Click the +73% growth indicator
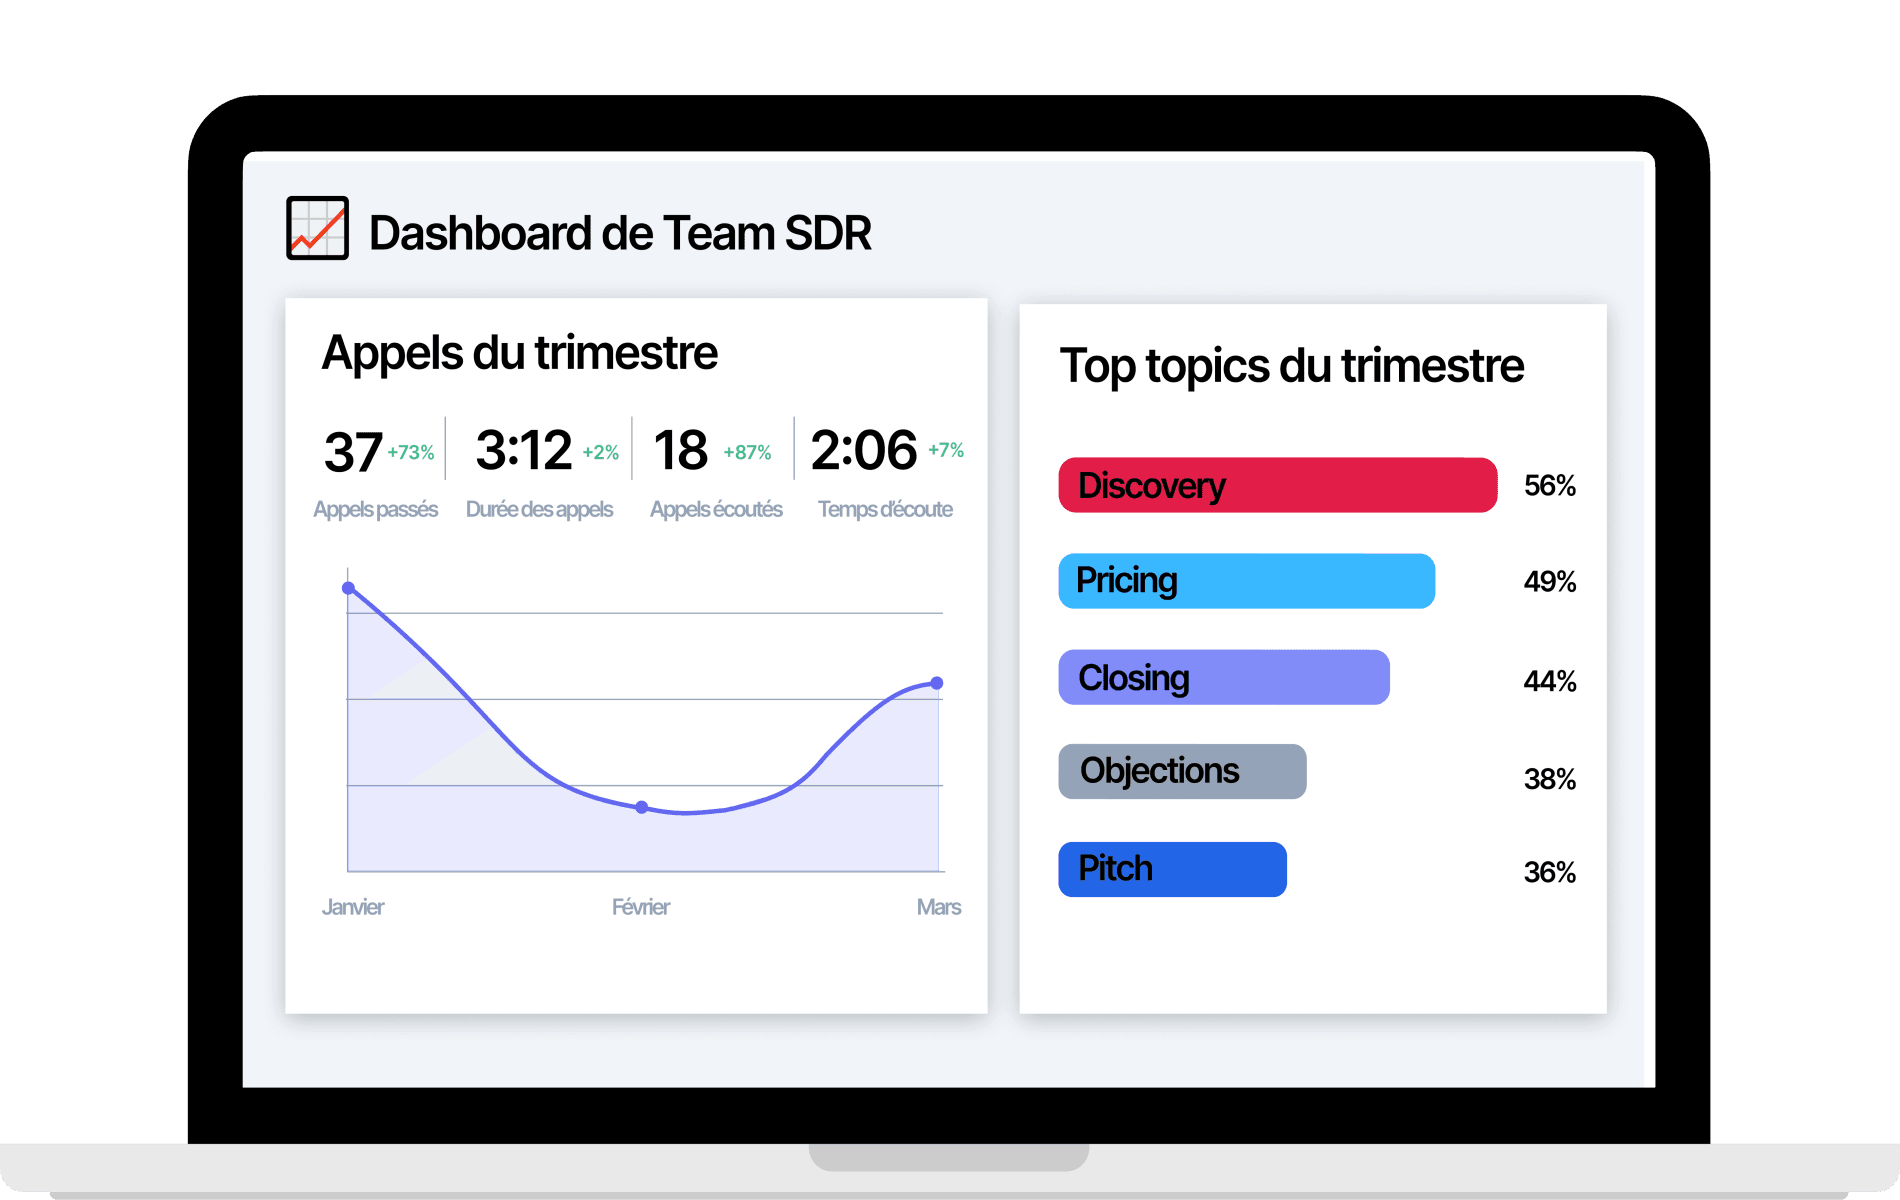Image resolution: width=1900 pixels, height=1200 pixels. pos(410,451)
